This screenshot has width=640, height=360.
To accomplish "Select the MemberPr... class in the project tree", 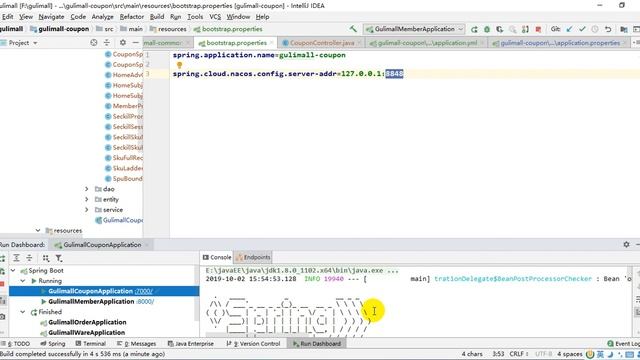I will pyautogui.click(x=124, y=106).
